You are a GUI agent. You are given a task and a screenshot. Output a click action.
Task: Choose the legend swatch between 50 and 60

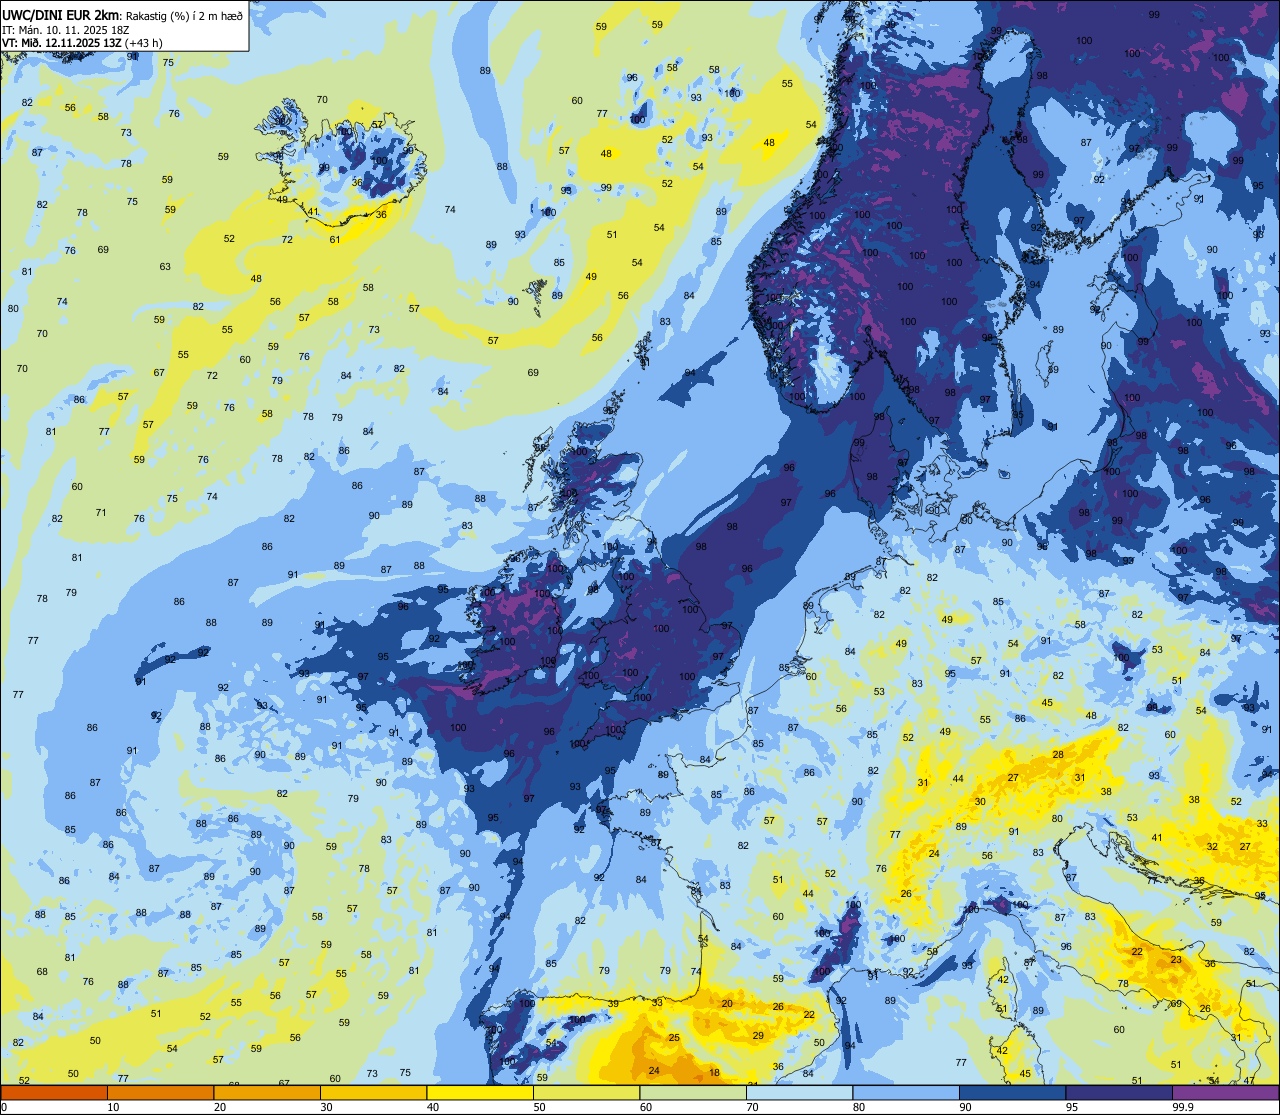[x=586, y=1092]
